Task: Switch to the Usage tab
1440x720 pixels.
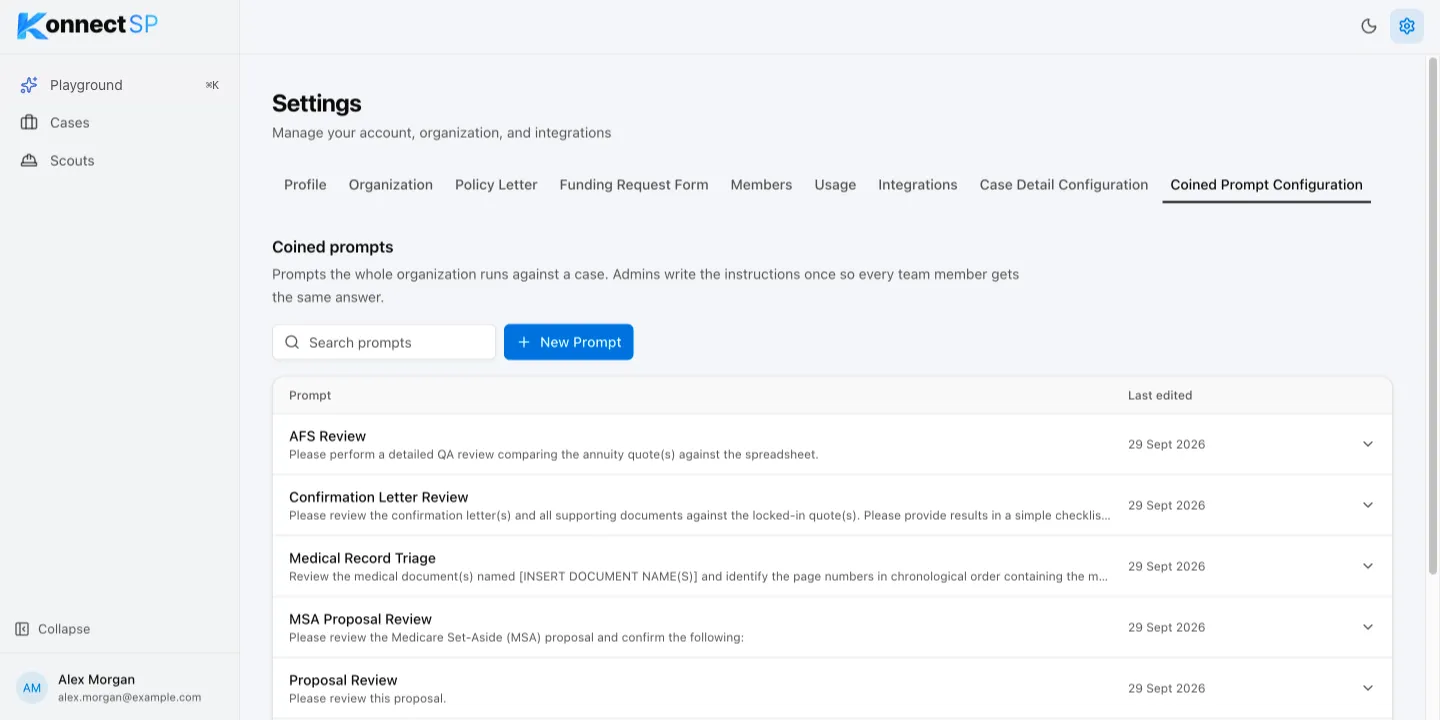Action: (x=835, y=185)
